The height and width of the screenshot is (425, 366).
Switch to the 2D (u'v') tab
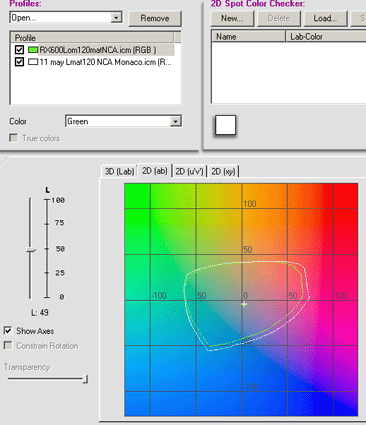(189, 171)
